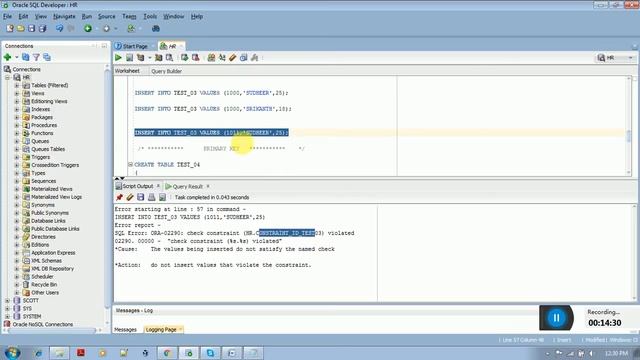Click the Connections panel horizontal scrollbar
The width and height of the screenshot is (640, 360).
[x=52, y=330]
